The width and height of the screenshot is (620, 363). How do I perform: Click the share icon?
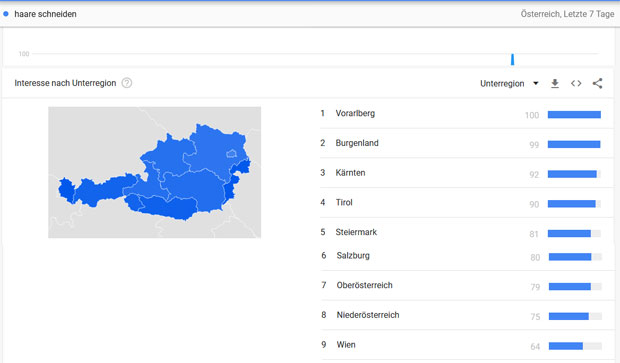(x=597, y=83)
